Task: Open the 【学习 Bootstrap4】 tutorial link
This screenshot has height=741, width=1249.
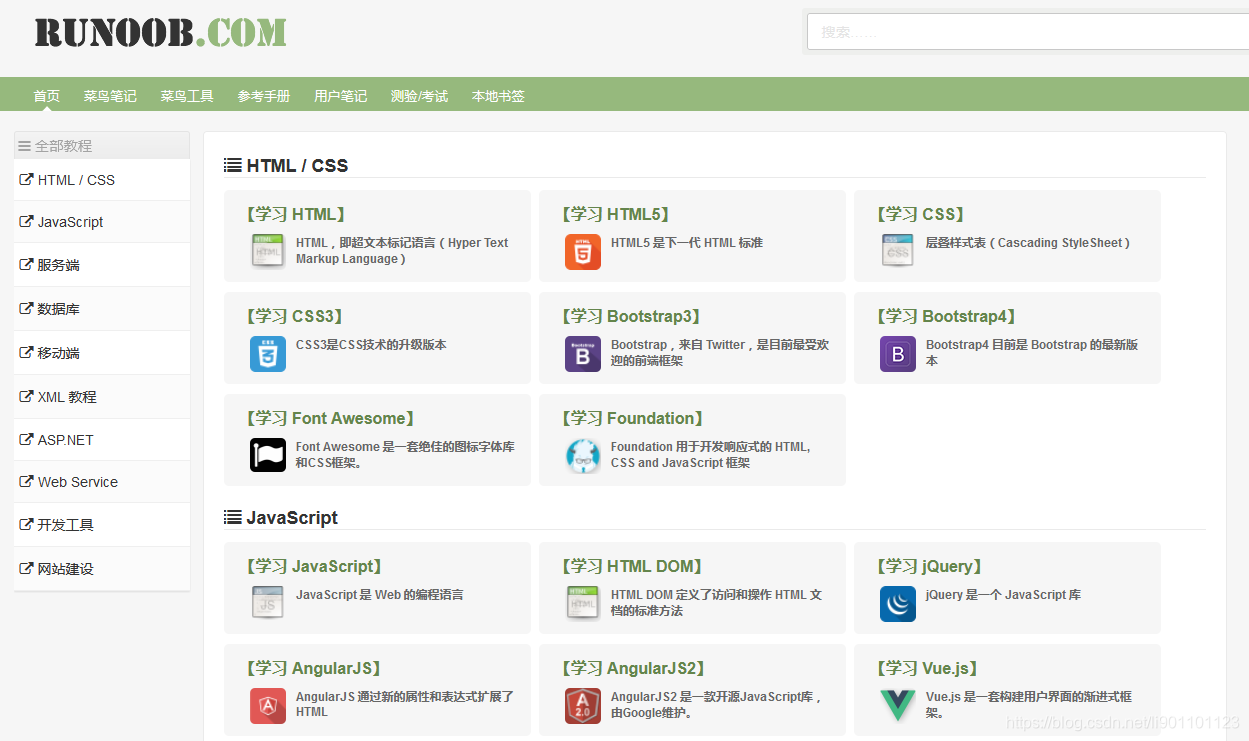Action: (947, 316)
